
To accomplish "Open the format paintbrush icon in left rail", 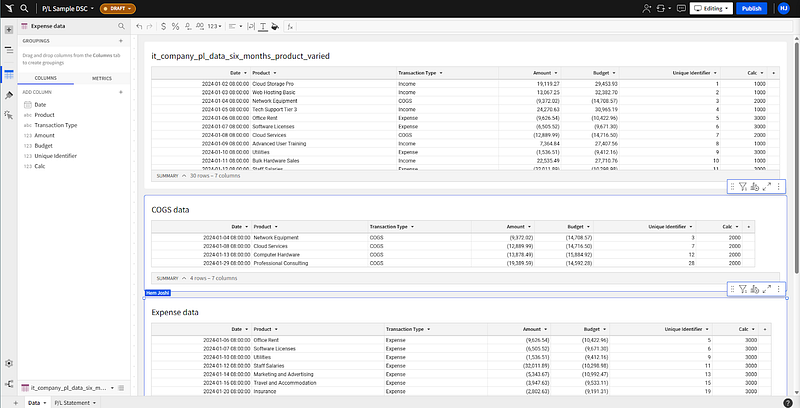I will 9,95.
